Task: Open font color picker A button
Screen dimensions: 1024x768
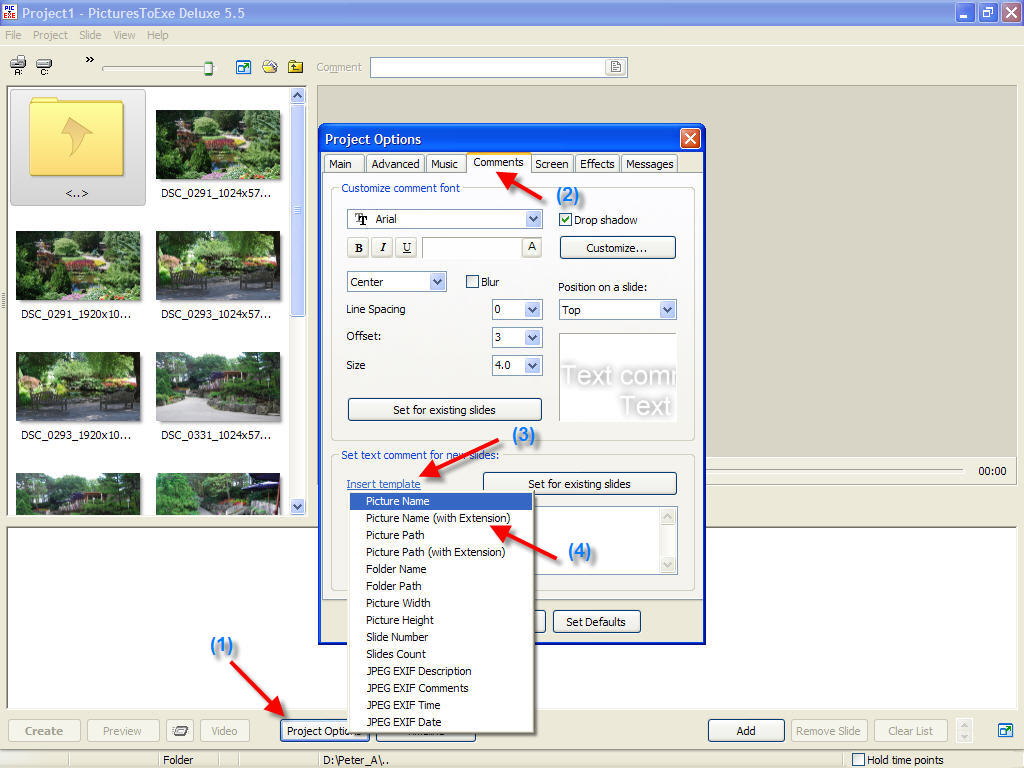Action: [x=532, y=247]
